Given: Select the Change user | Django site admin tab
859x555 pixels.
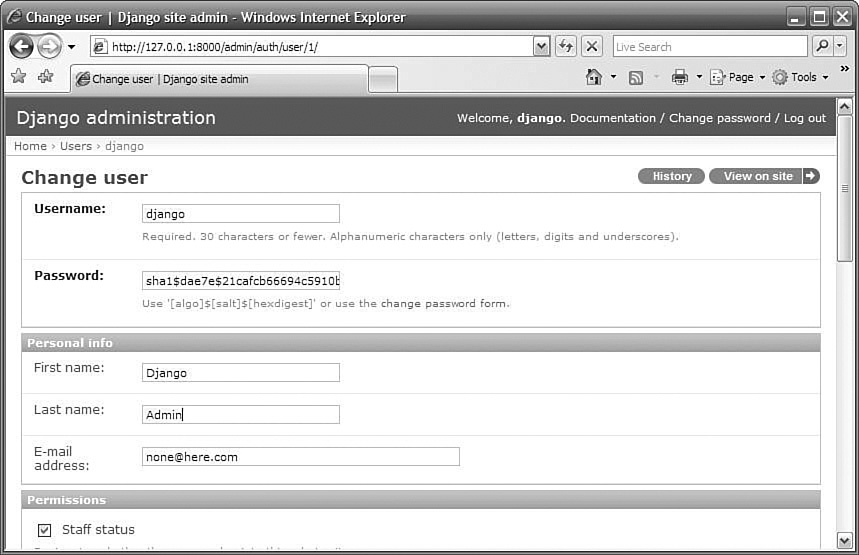Looking at the screenshot, I should [x=219, y=79].
